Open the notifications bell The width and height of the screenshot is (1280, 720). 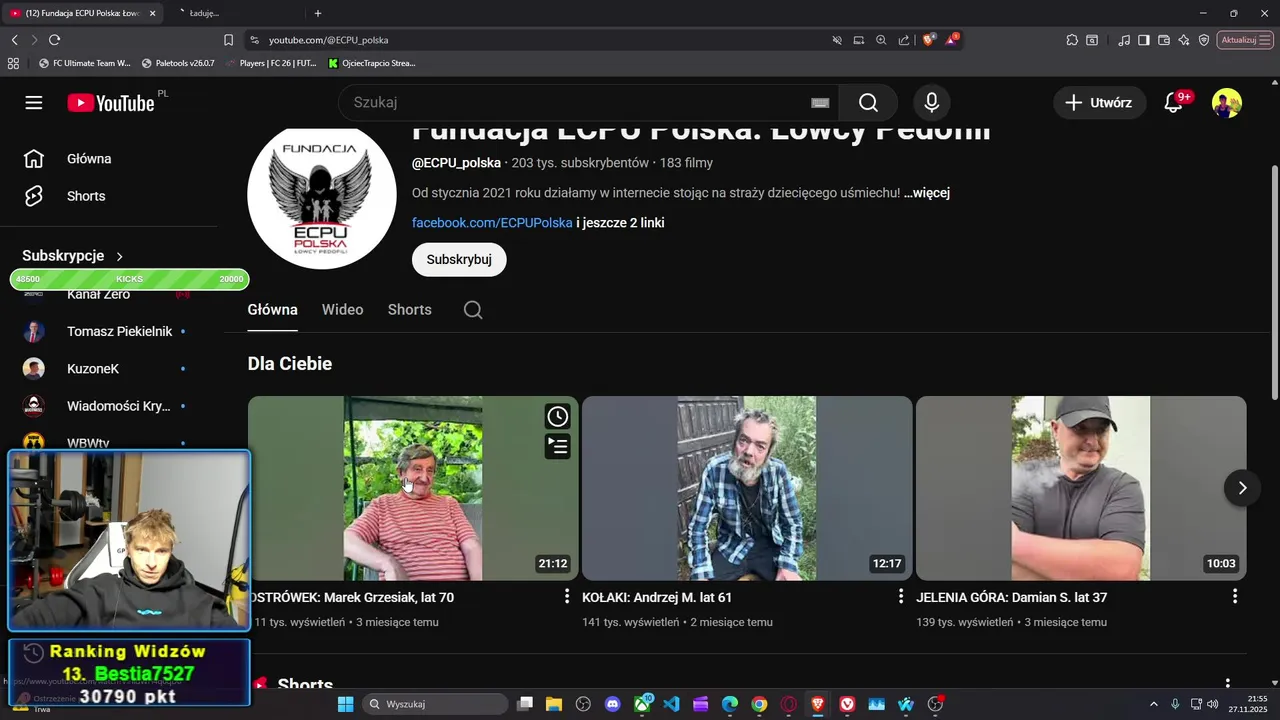tap(1174, 103)
